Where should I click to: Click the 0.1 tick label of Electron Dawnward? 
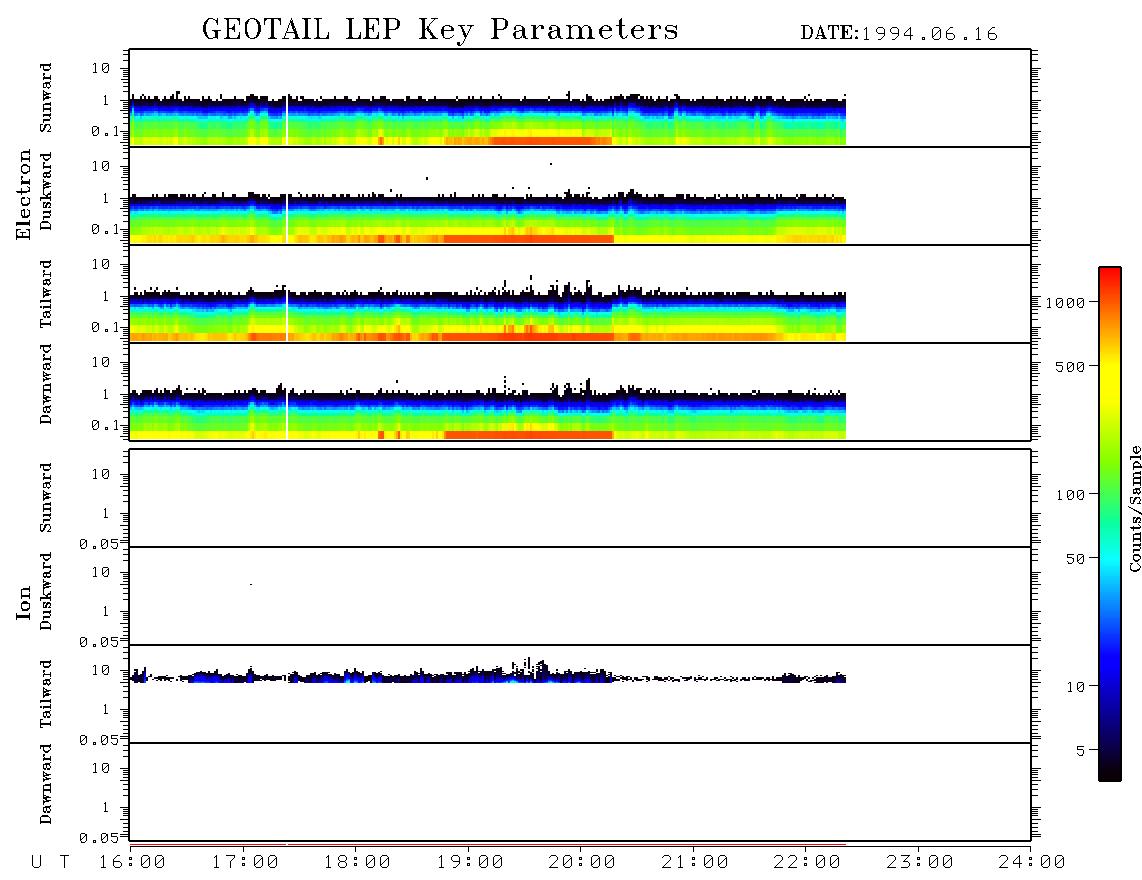(x=105, y=425)
